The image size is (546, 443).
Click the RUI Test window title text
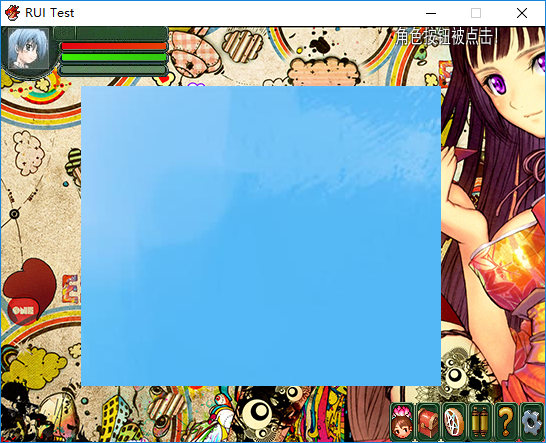click(49, 13)
